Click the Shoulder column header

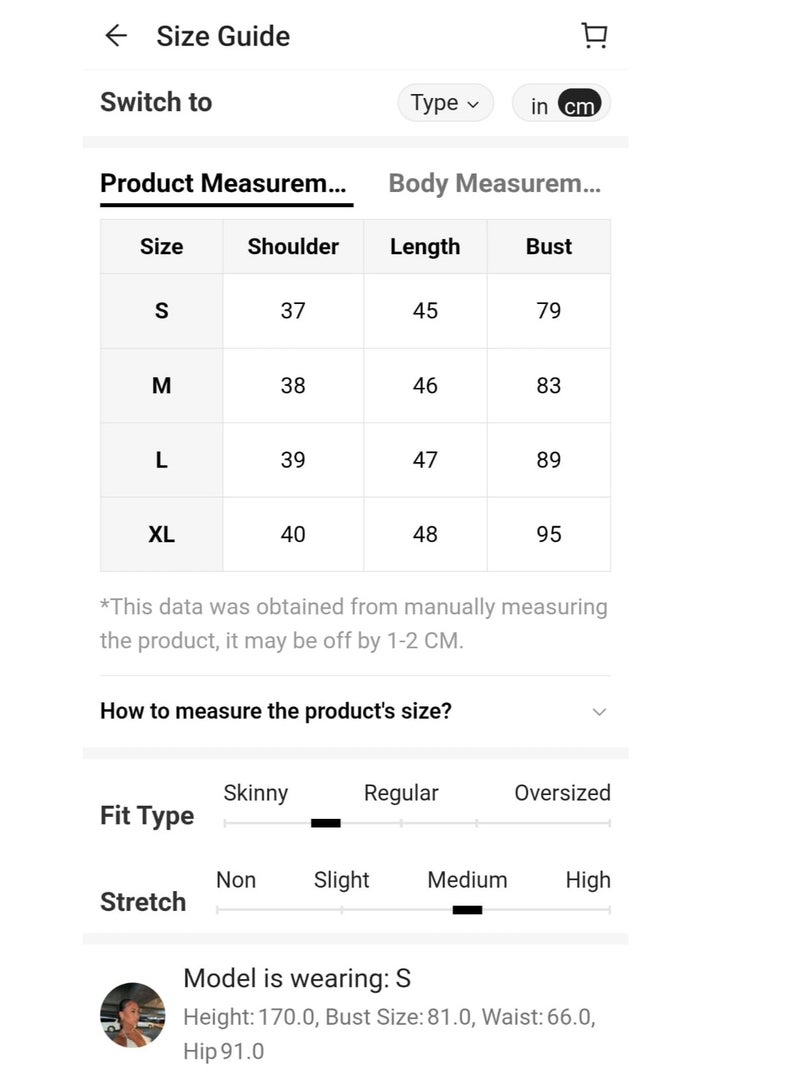[293, 247]
